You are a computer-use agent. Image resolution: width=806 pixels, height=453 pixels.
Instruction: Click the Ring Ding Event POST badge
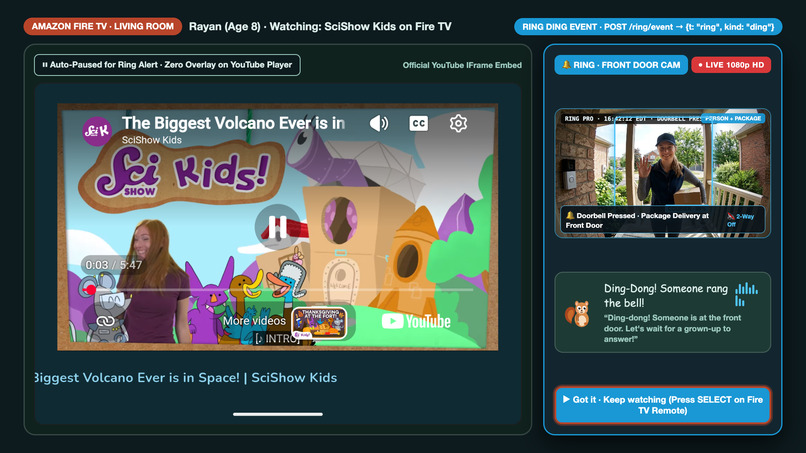[648, 27]
